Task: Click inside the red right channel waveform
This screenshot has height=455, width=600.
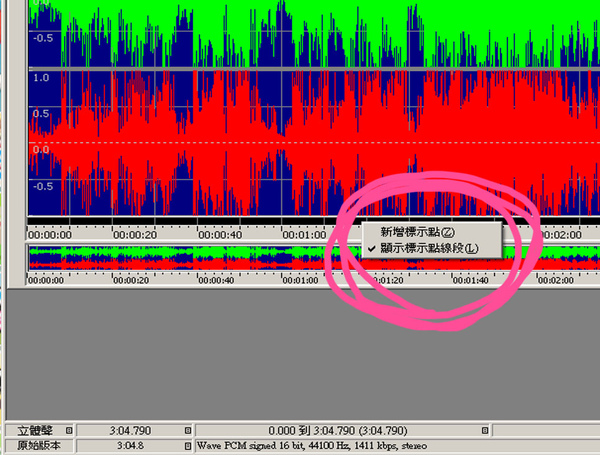Action: point(314,142)
